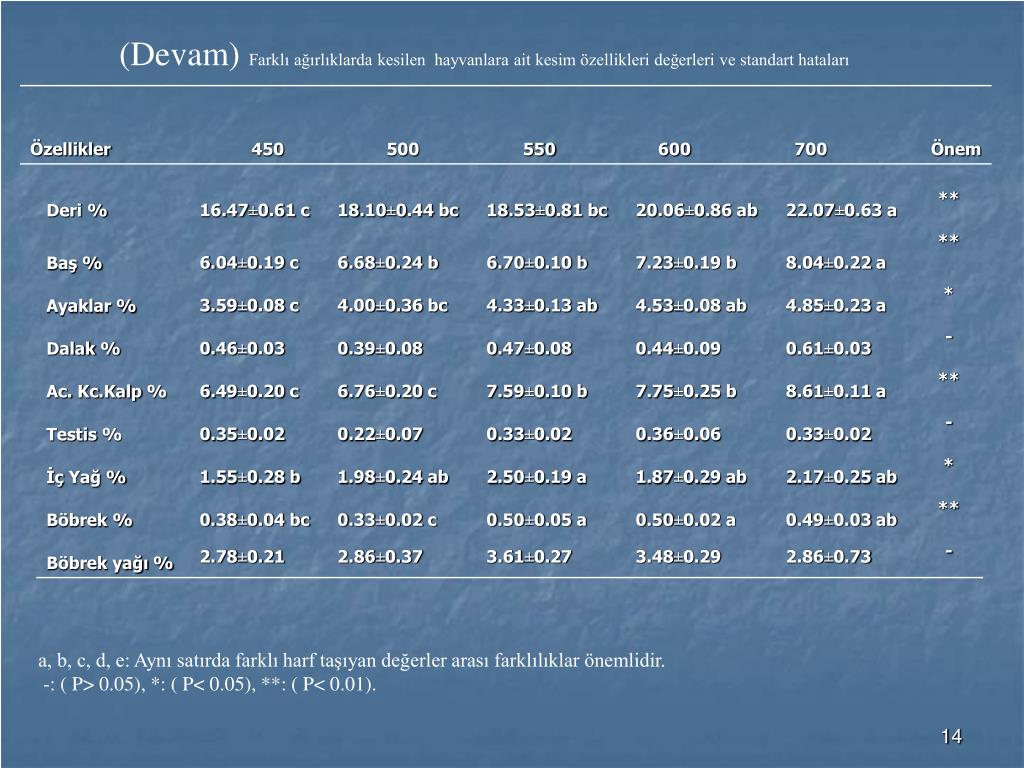Select the value '6.68±0.24 b'
1024x768 pixels.
coord(388,263)
